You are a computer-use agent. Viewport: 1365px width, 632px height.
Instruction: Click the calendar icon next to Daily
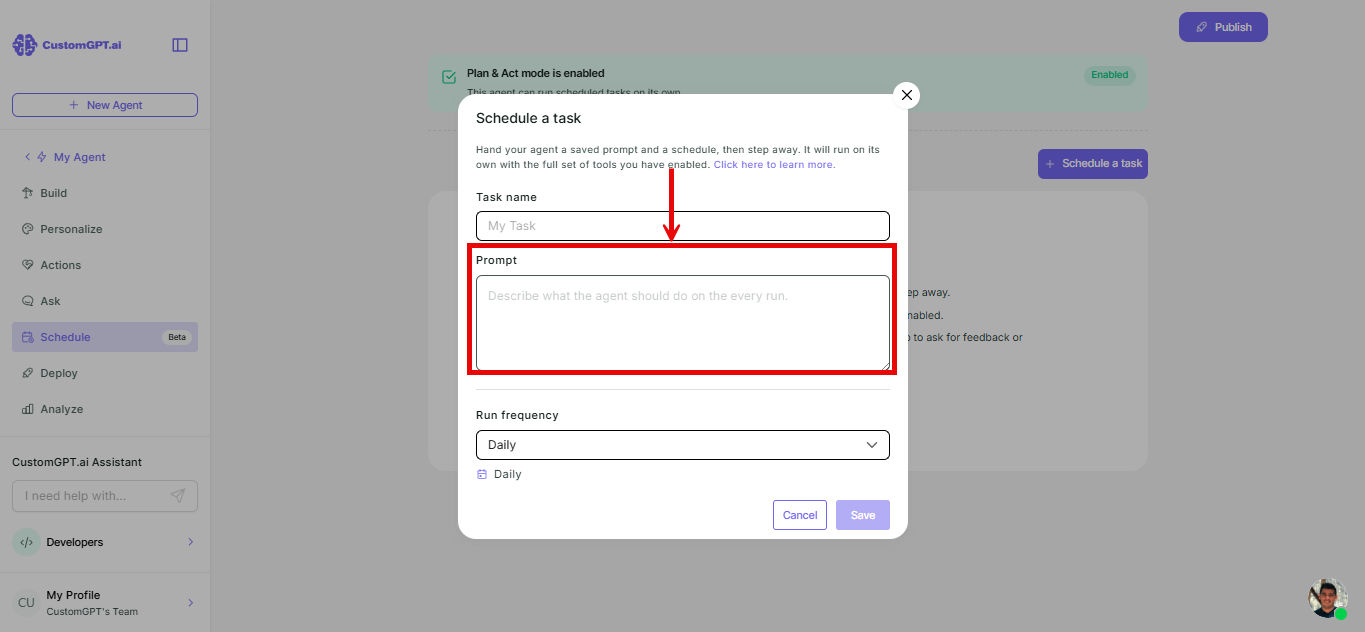[482, 474]
